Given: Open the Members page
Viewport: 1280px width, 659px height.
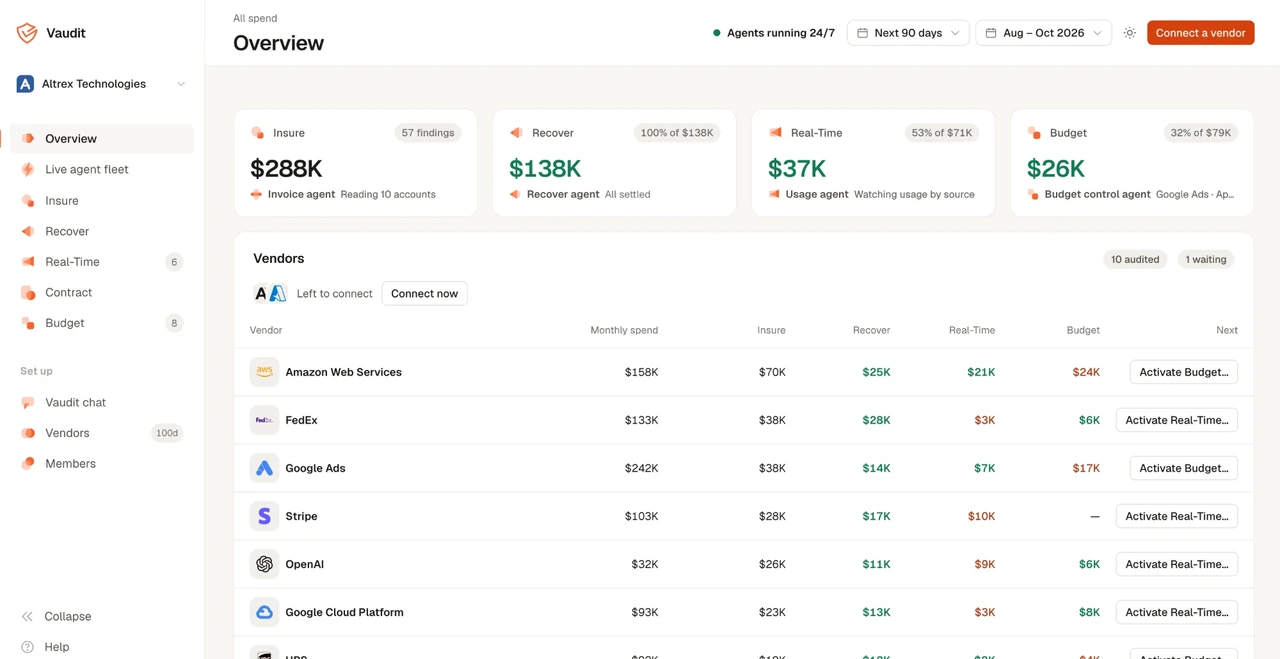Looking at the screenshot, I should click(102, 464).
